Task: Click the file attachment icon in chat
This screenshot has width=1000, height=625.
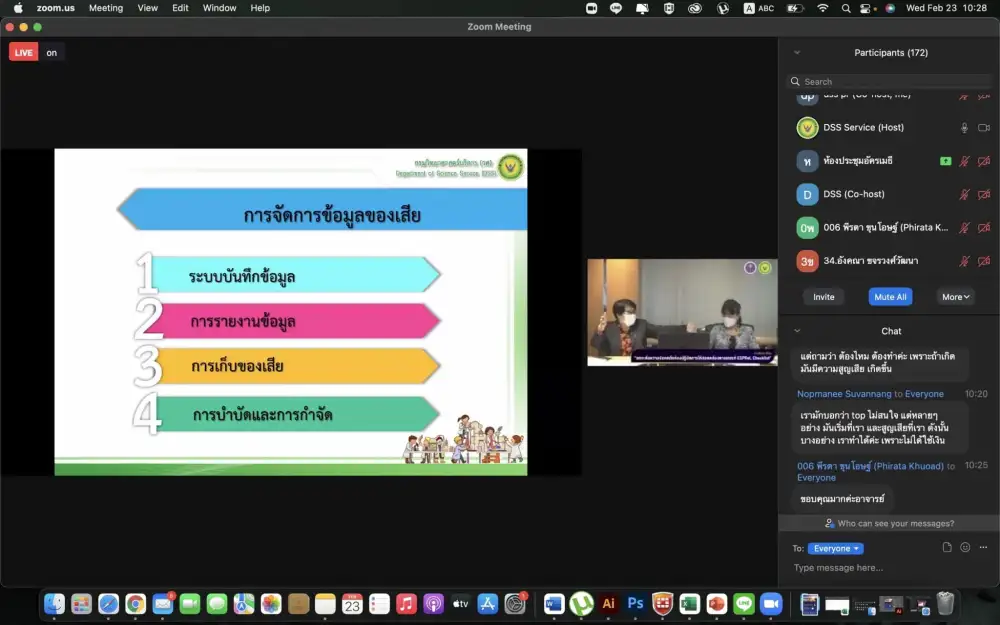Action: (947, 548)
